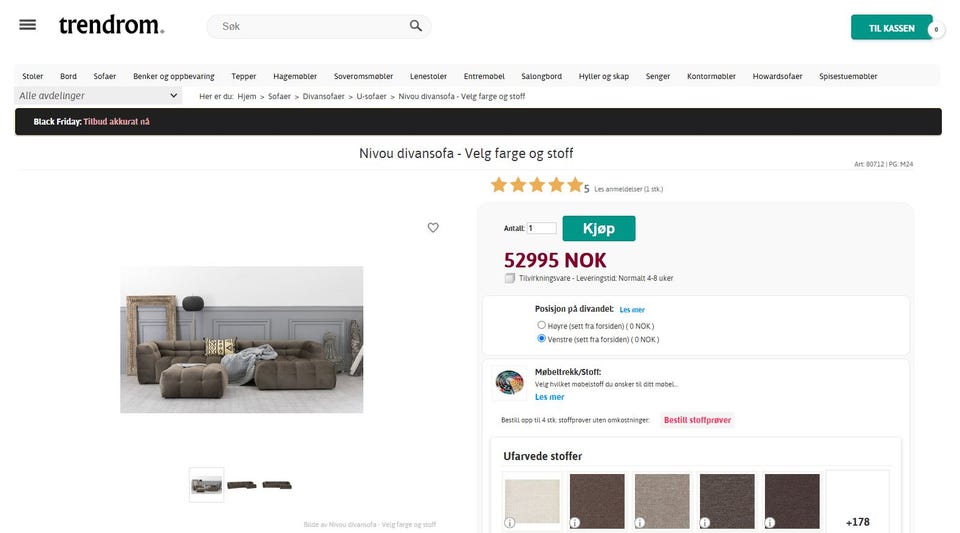Open the hamburger menu
Viewport: 960px width, 533px height.
28,25
